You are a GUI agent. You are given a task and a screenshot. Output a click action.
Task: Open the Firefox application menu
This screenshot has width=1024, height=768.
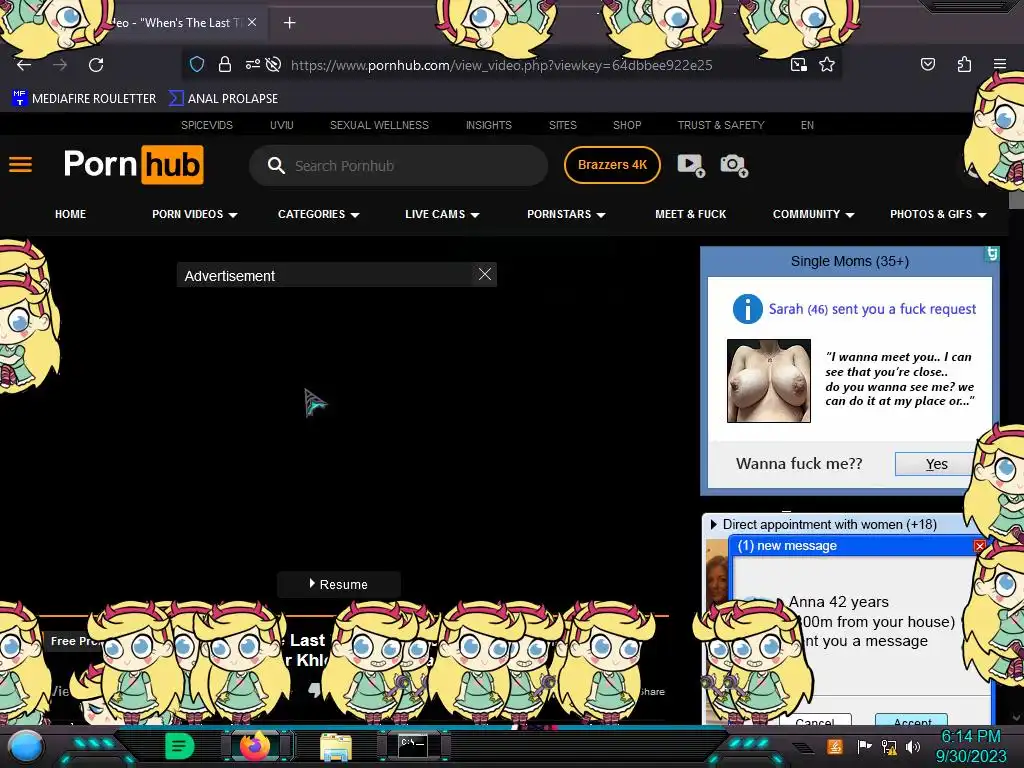(1000, 64)
